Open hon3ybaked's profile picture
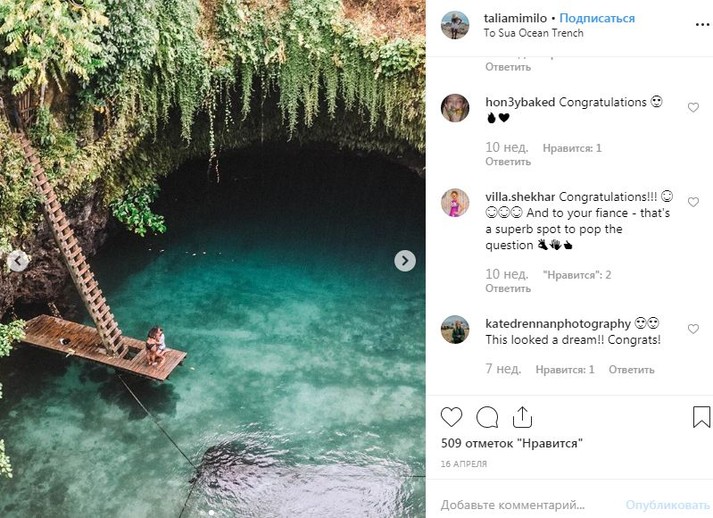The image size is (713, 518). coord(455,108)
